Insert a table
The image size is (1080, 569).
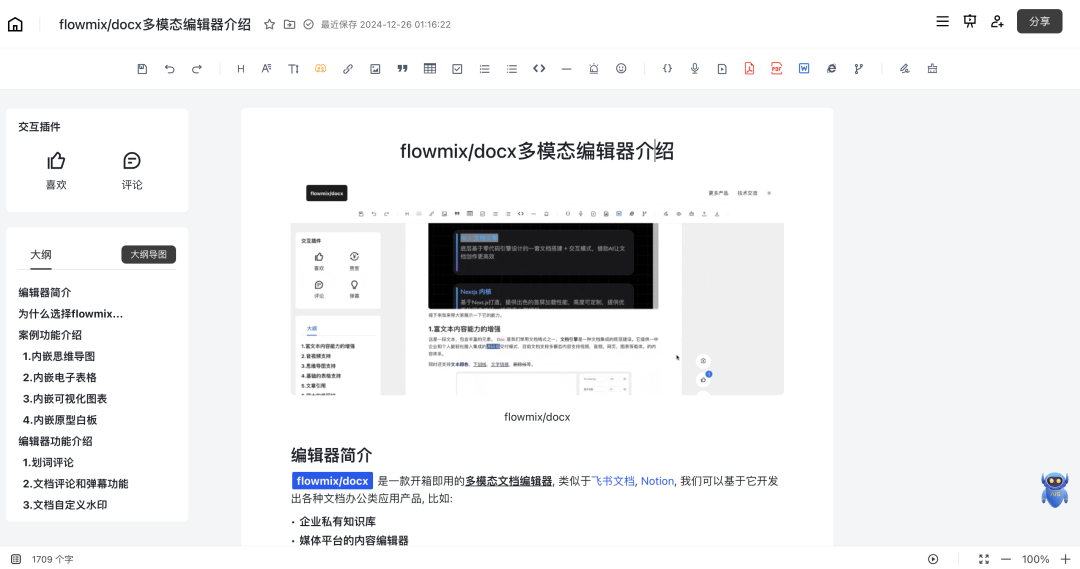(430, 69)
